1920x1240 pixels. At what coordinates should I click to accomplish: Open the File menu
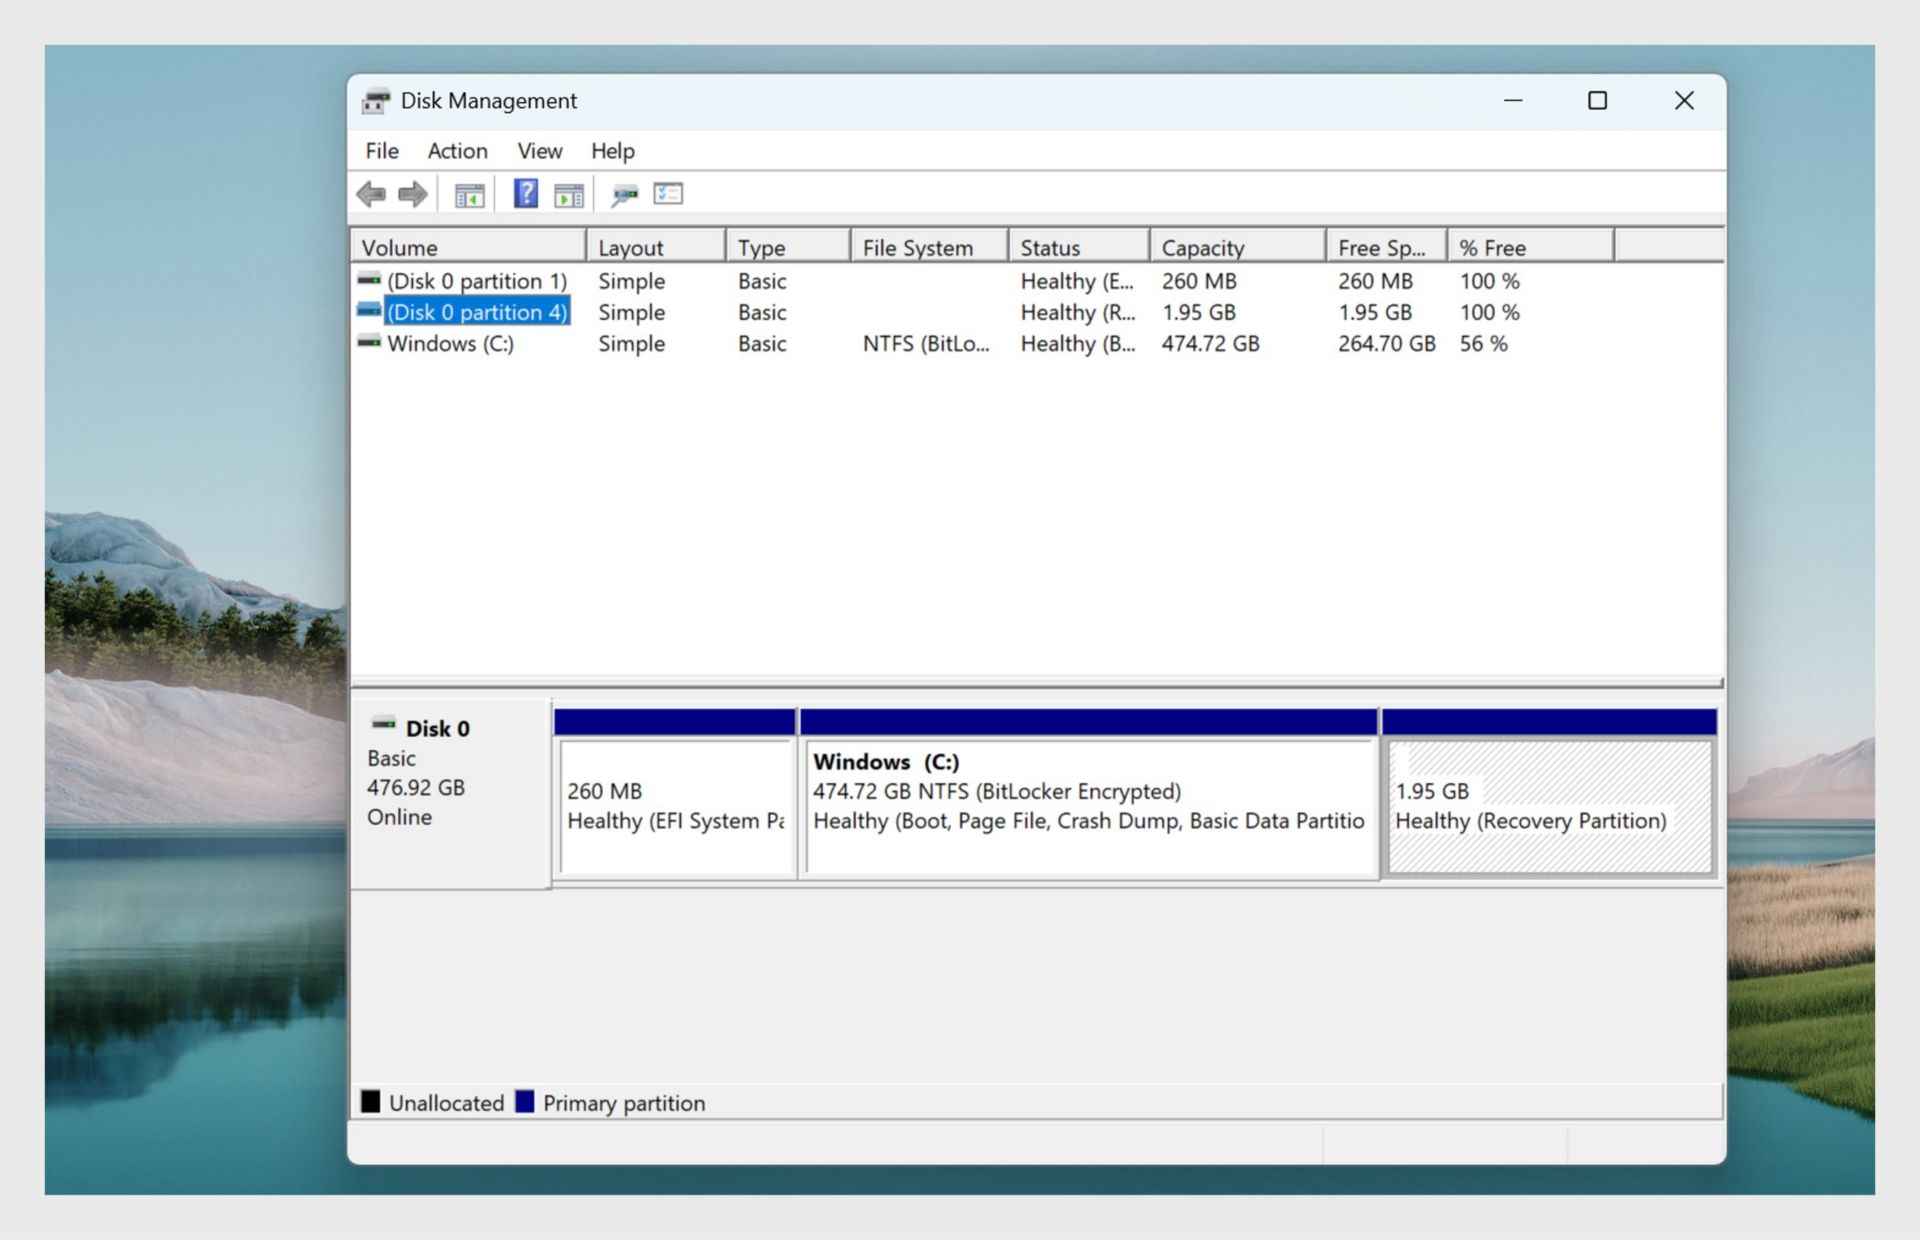pyautogui.click(x=380, y=150)
